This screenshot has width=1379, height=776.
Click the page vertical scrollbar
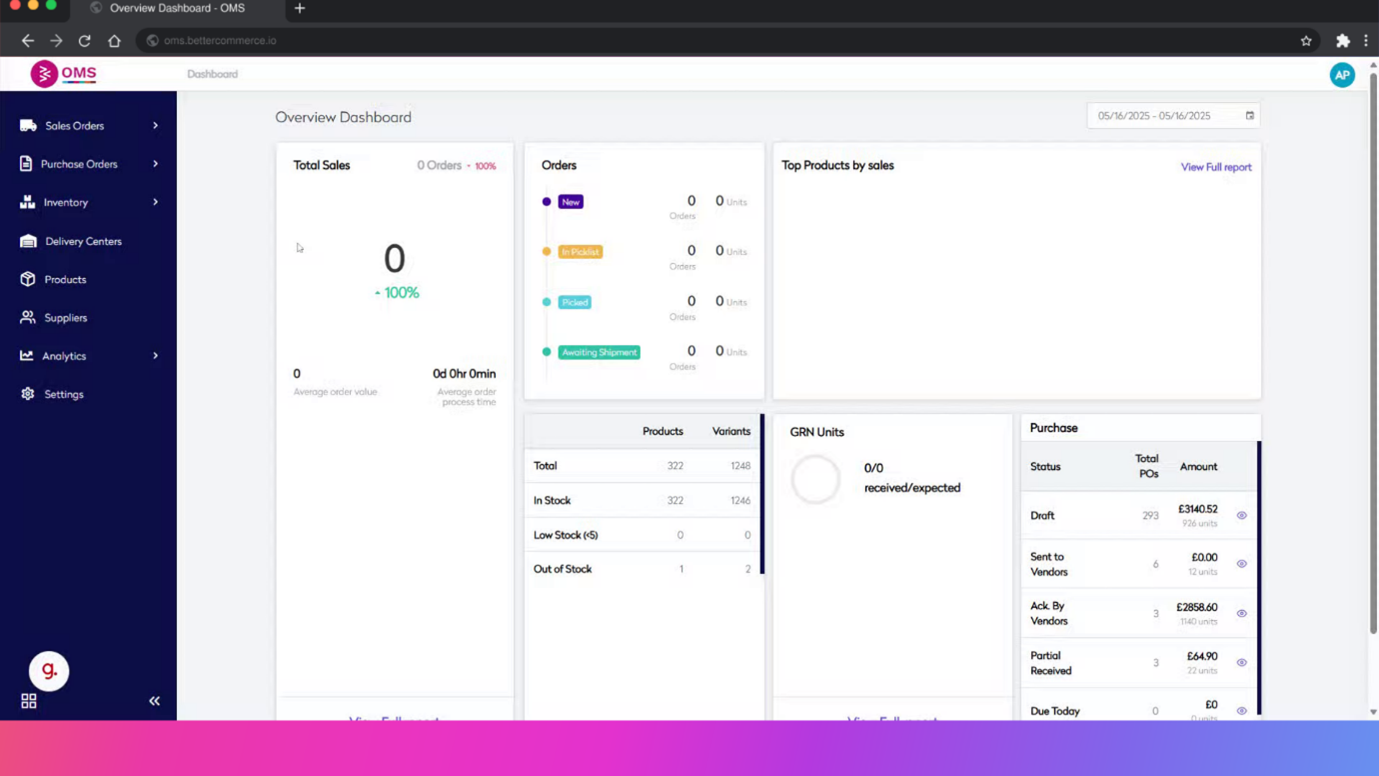pyautogui.click(x=1373, y=350)
